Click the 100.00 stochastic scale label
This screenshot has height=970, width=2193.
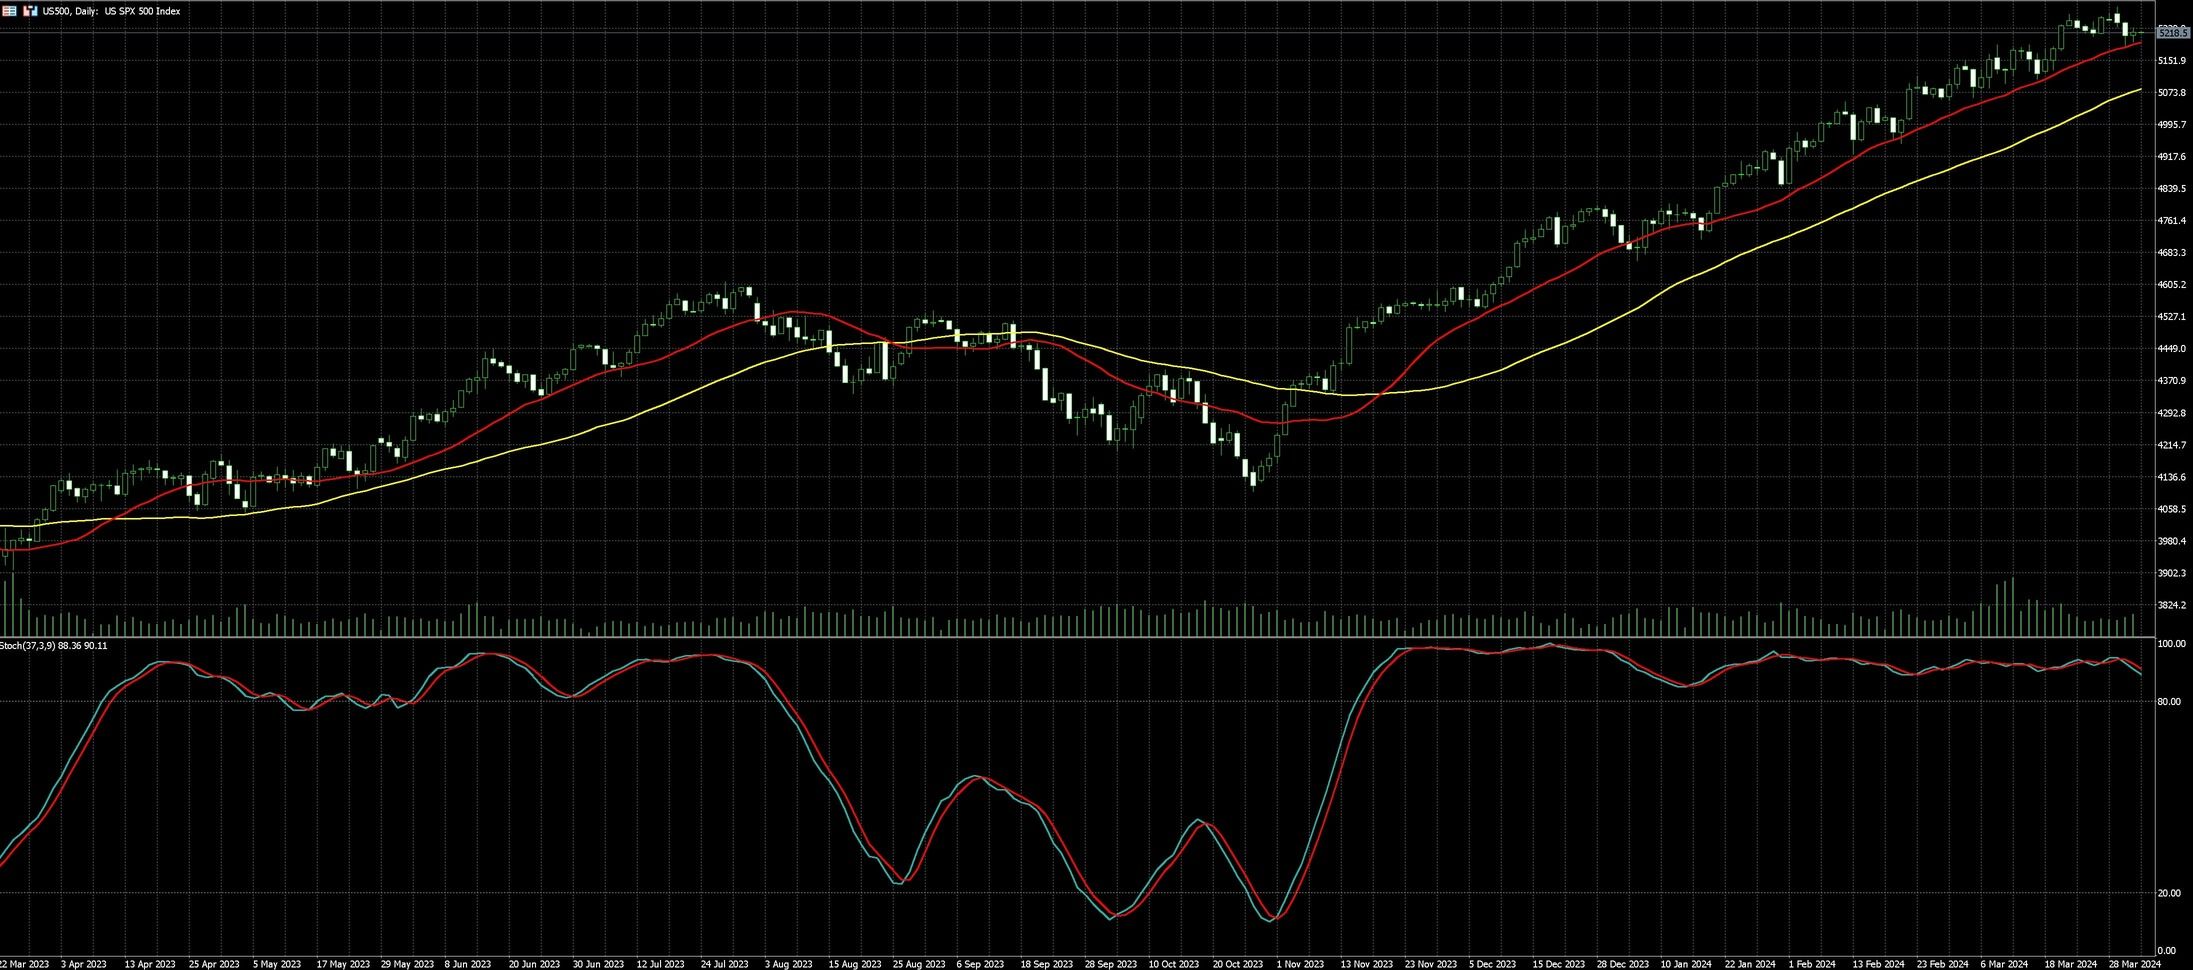(x=2170, y=645)
